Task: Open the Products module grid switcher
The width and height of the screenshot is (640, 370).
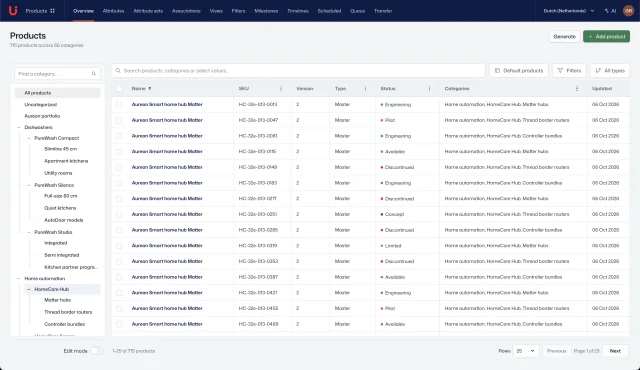Action: (x=52, y=11)
